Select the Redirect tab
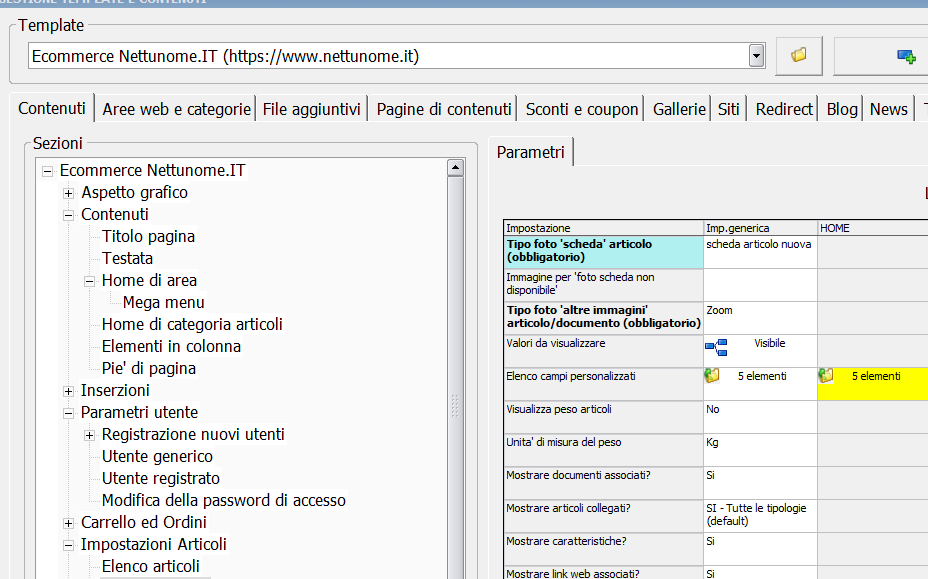Image resolution: width=928 pixels, height=579 pixels. [784, 110]
